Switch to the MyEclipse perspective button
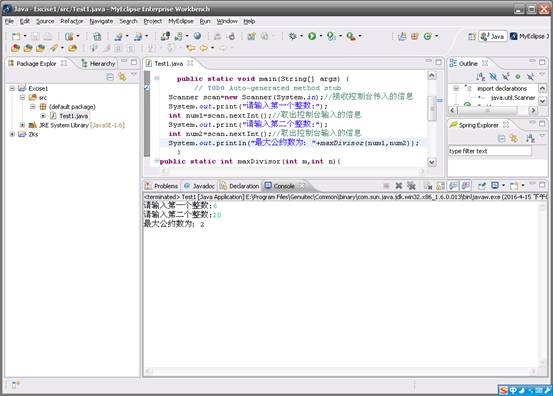This screenshot has height=396, width=553. tap(529, 36)
